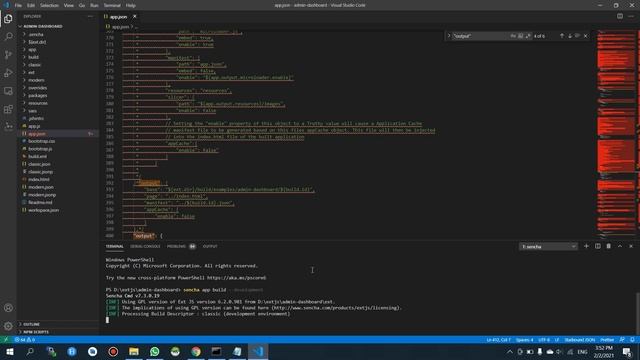Open the Terminal menu
Image resolution: width=640 pixels, height=360 pixels.
coord(112,5)
